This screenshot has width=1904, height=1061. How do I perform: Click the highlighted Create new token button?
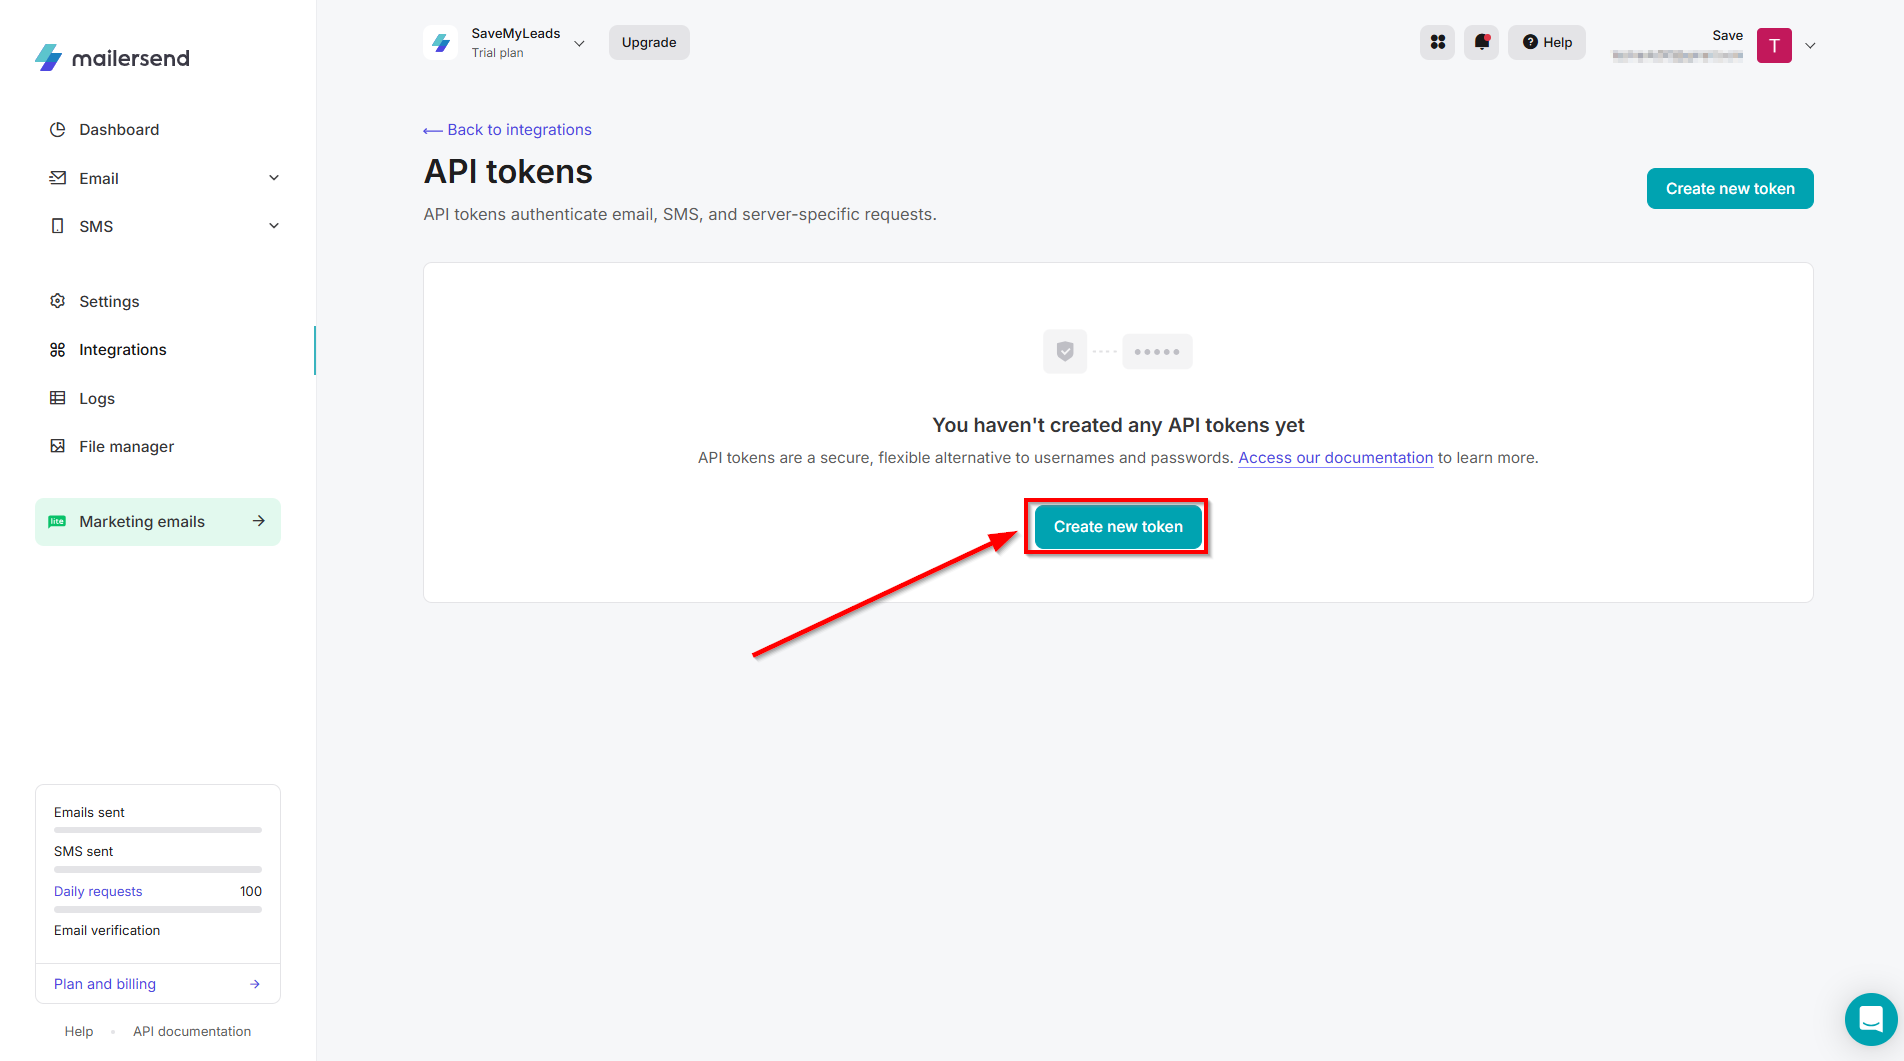coord(1117,527)
